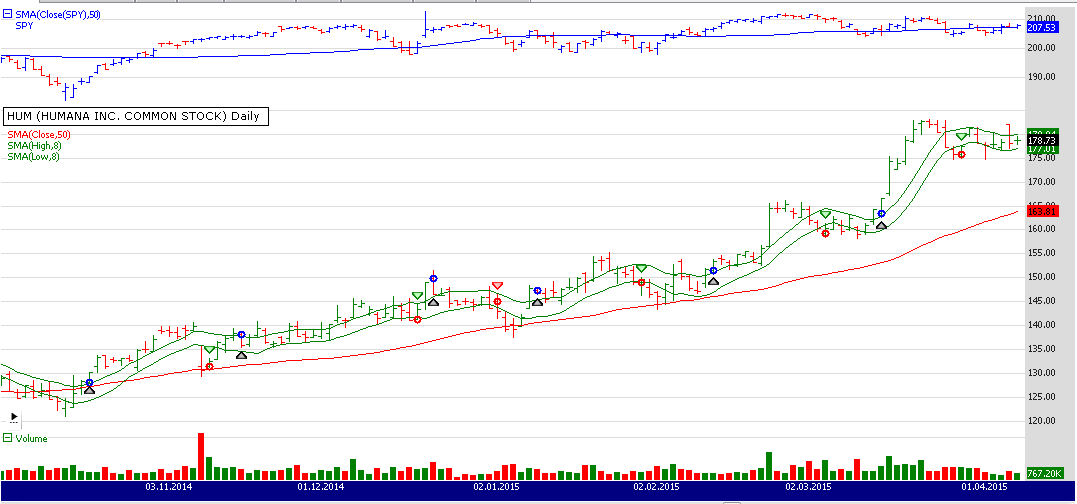The width and height of the screenshot is (1077, 504).
Task: Collapse the Volume pane
Action: tap(7, 438)
